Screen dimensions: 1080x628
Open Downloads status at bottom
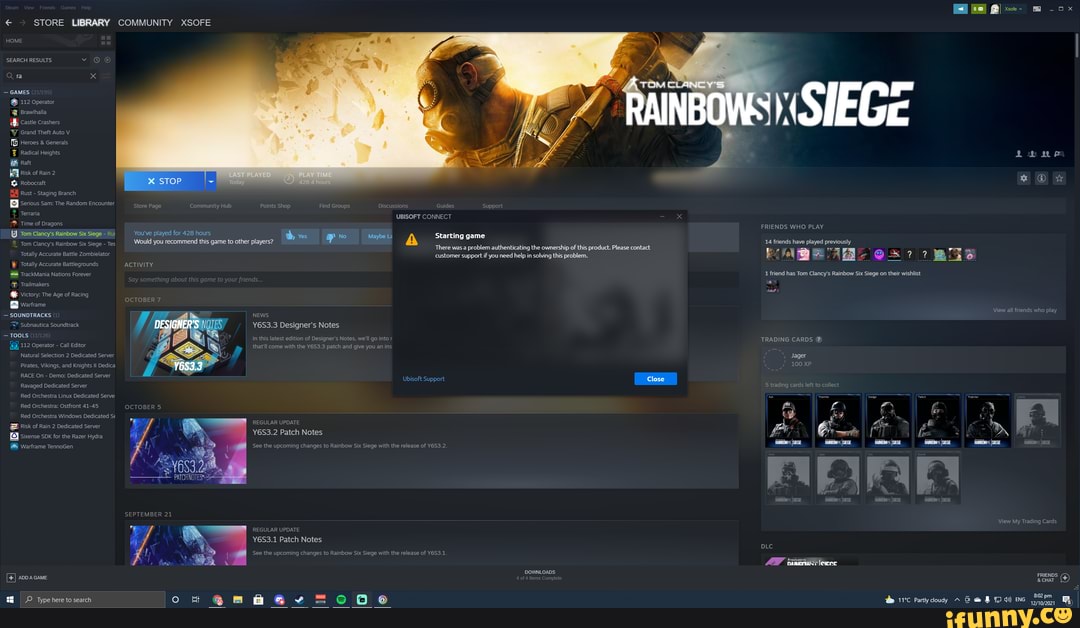[539, 575]
